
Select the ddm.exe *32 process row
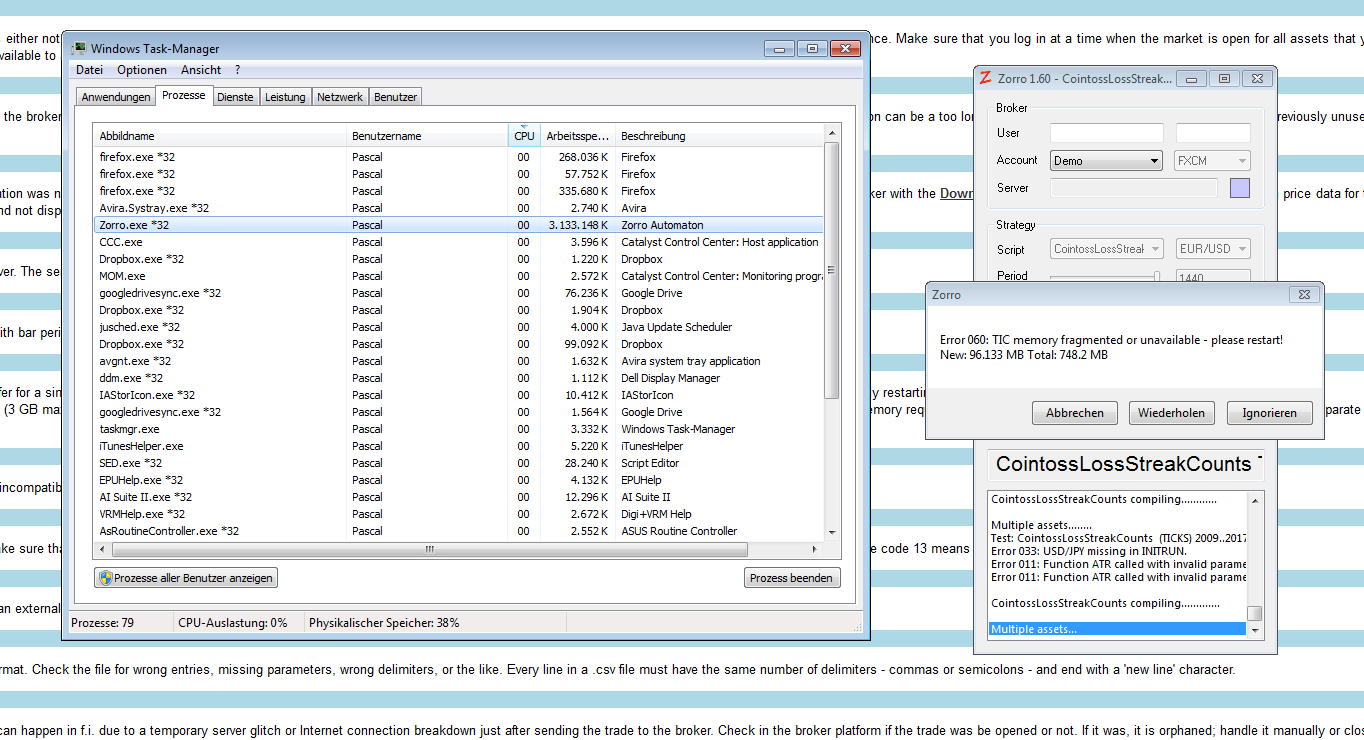458,378
